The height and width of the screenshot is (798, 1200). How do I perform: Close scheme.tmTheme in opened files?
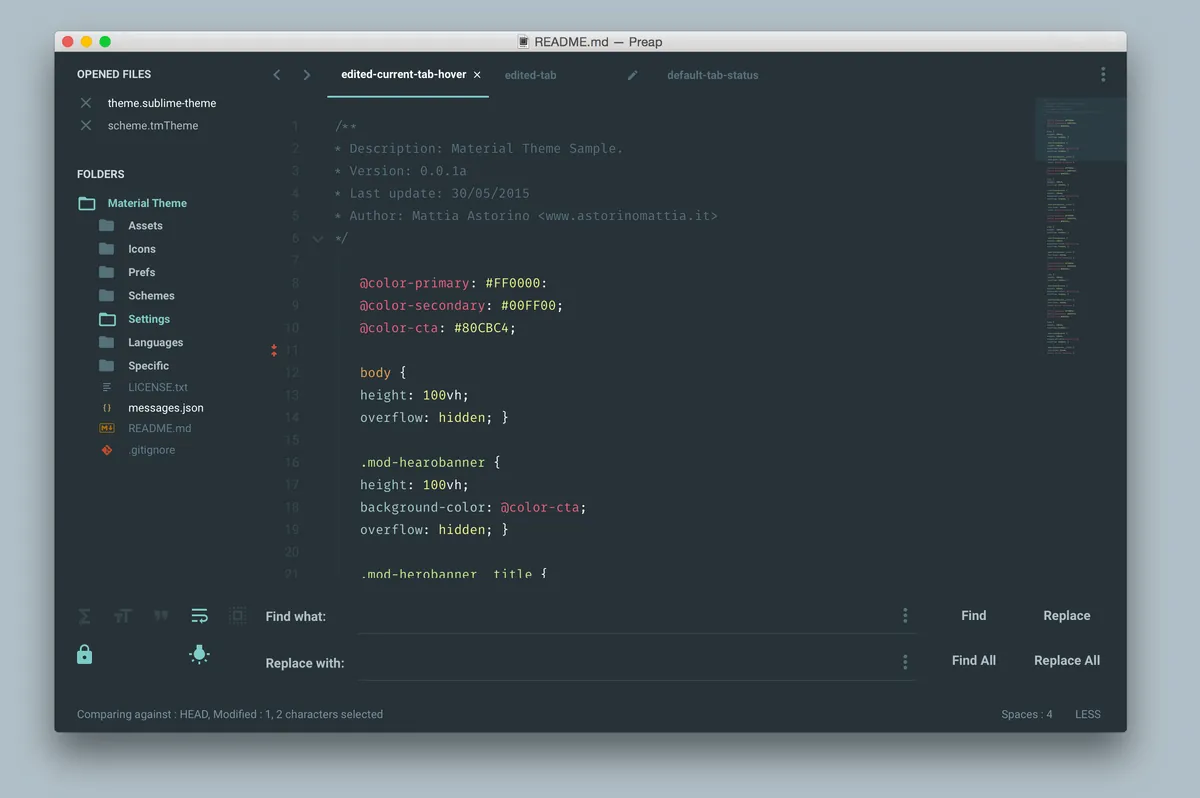(x=86, y=125)
